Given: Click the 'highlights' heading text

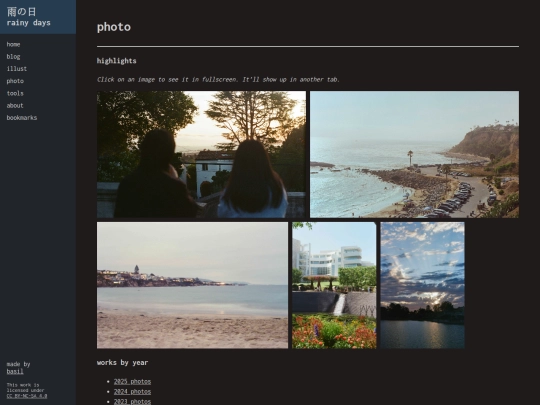Looking at the screenshot, I should coord(116,61).
